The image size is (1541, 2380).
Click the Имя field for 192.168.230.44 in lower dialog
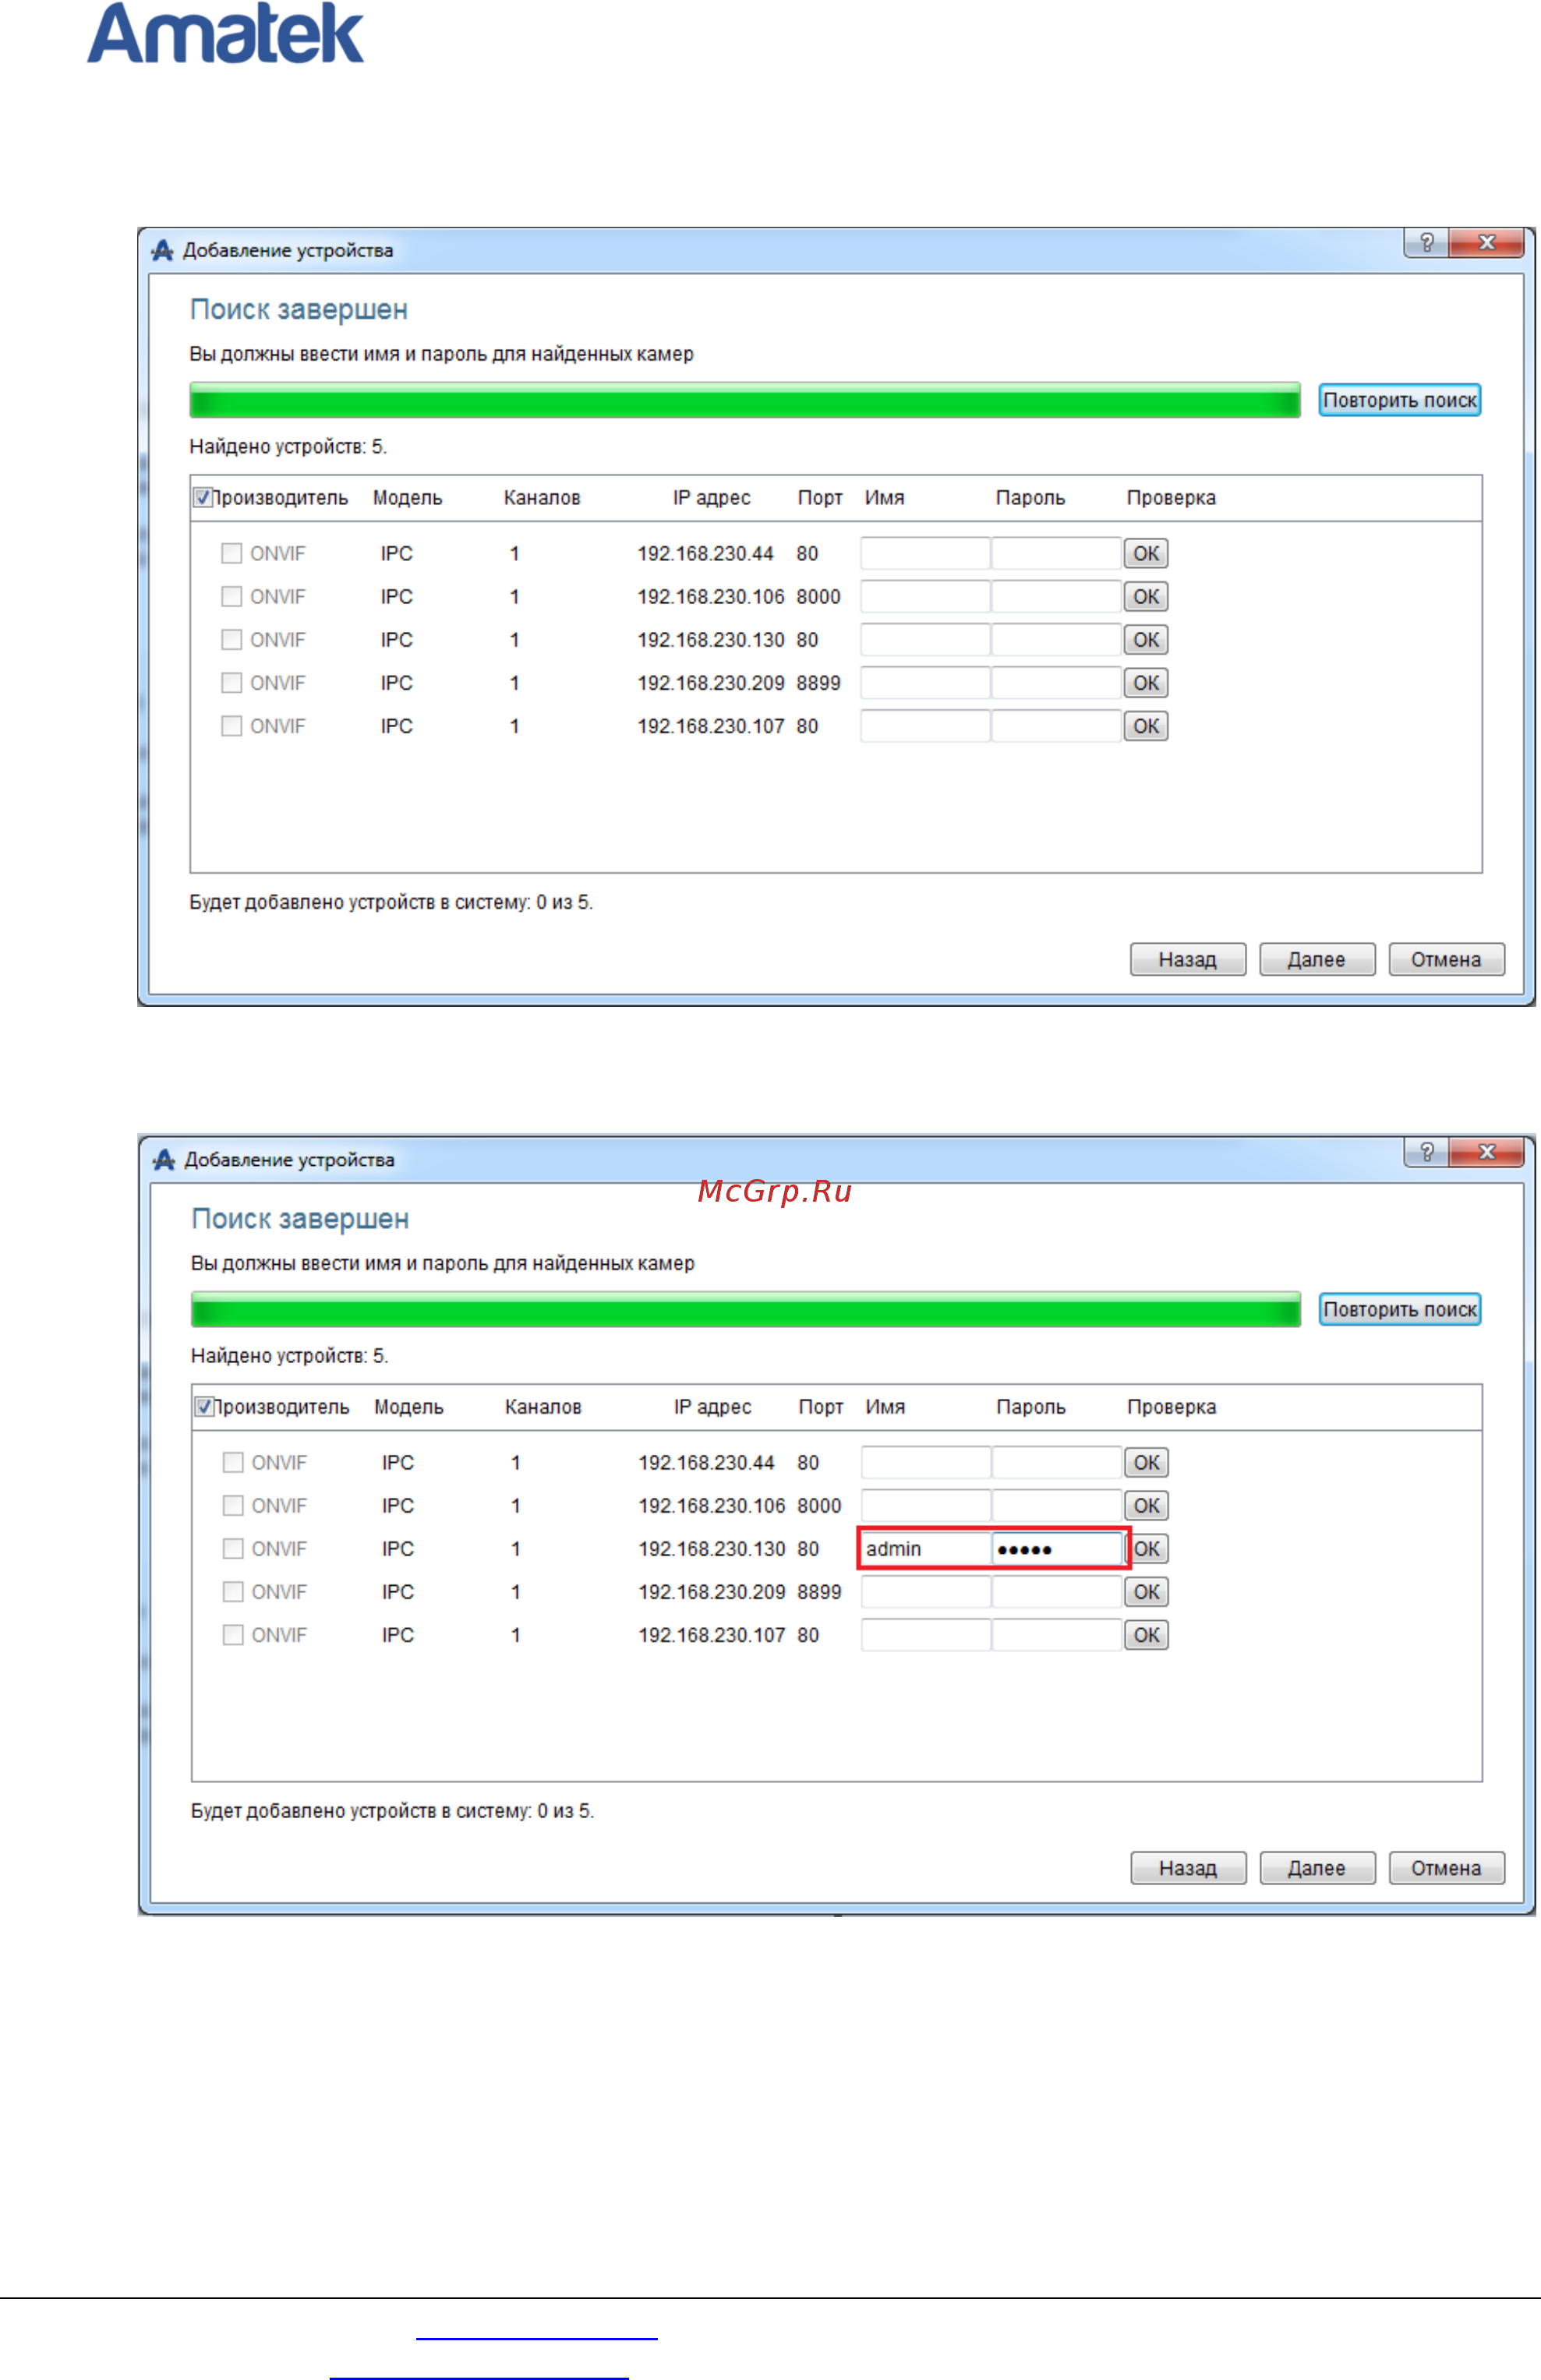point(926,1462)
